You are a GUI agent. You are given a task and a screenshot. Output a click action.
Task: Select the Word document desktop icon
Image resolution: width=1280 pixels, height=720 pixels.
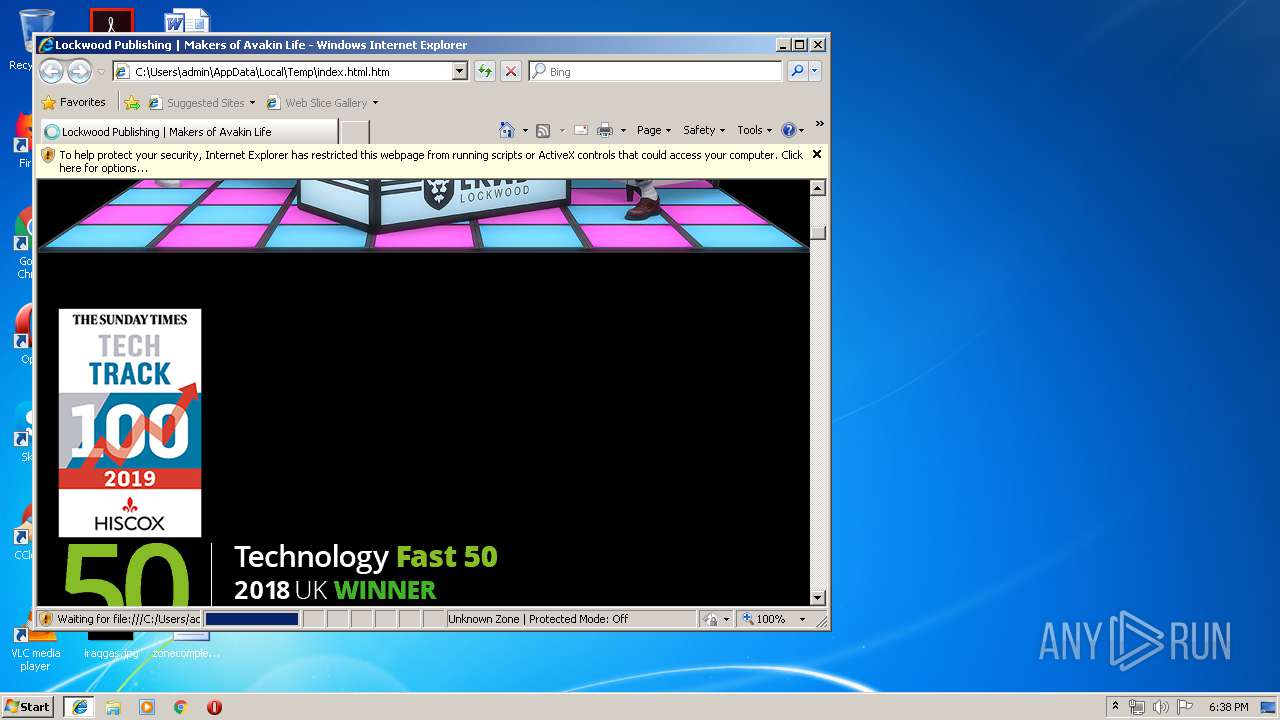[188, 22]
